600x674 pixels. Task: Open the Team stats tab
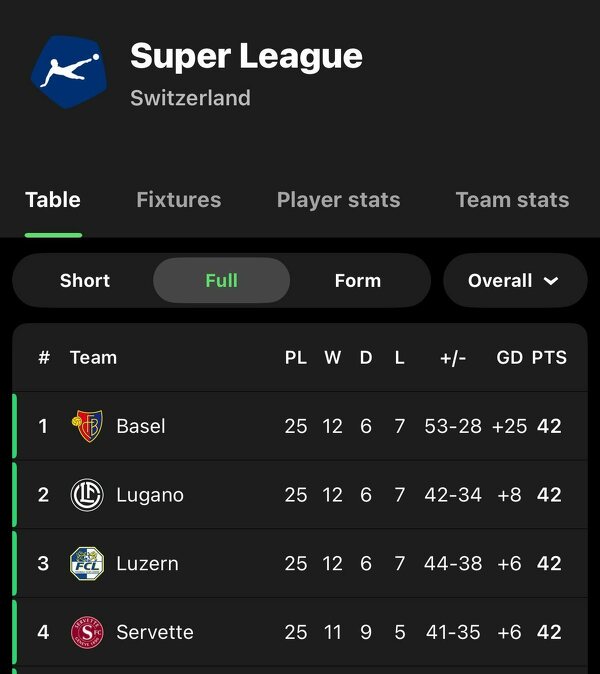512,200
